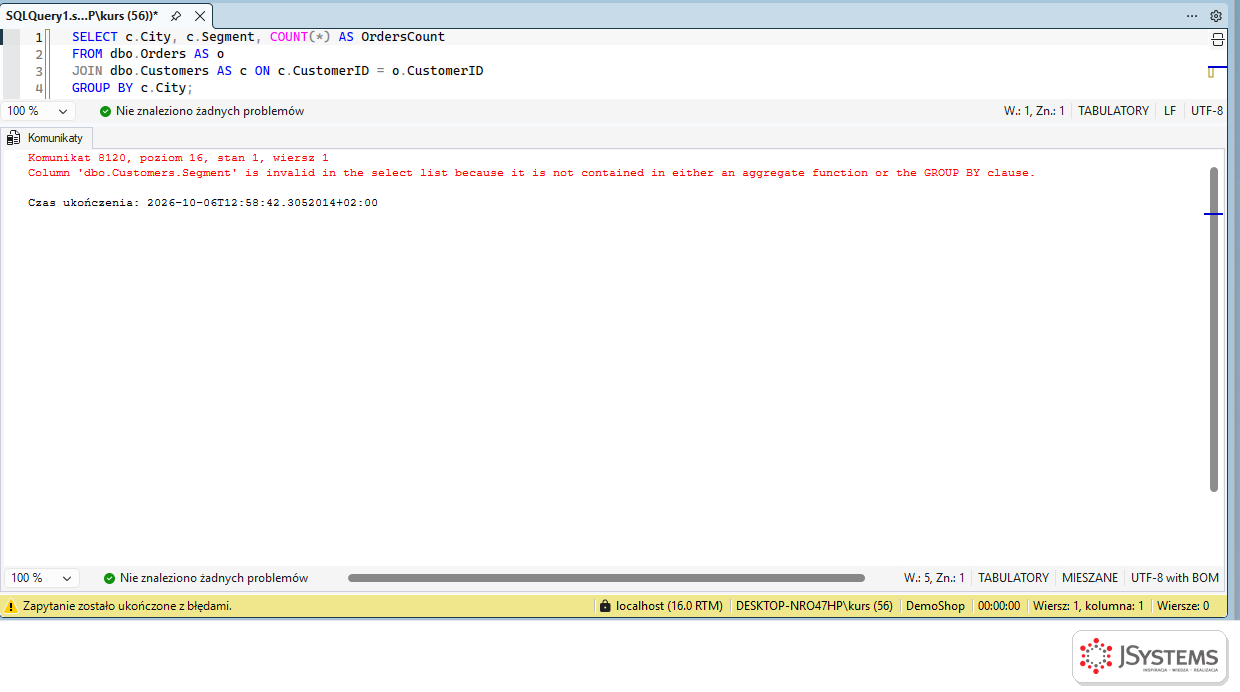Click the lock icon next to localhost
The width and height of the screenshot is (1240, 692).
tap(604, 606)
